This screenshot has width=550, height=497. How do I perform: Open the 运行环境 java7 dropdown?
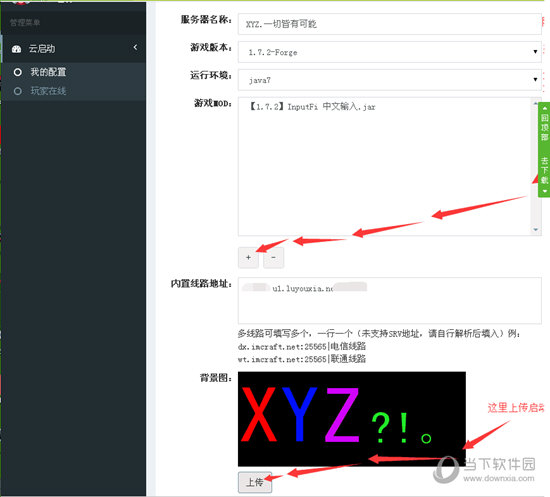click(389, 80)
